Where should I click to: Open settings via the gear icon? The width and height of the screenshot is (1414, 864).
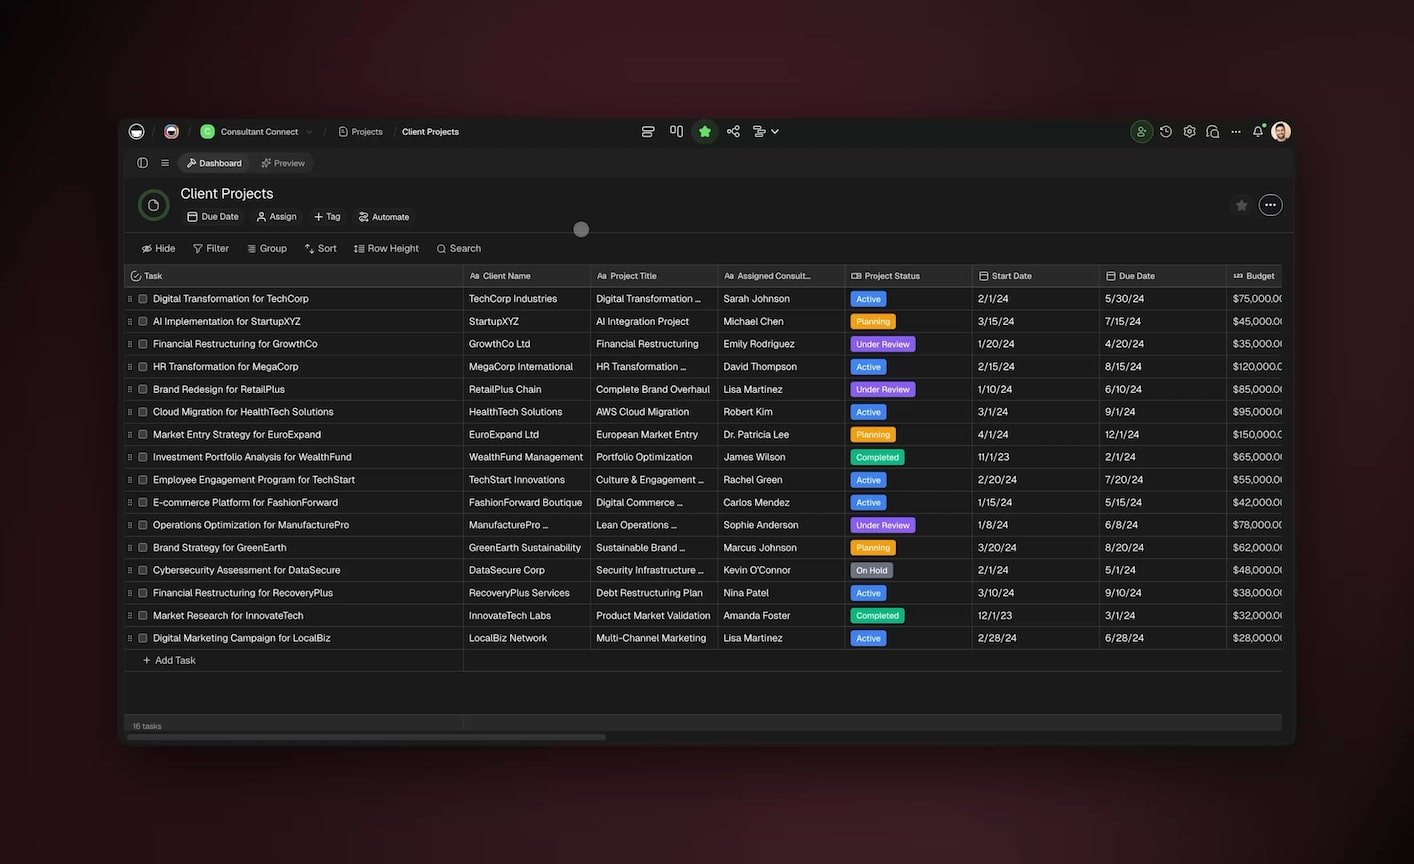click(1189, 132)
